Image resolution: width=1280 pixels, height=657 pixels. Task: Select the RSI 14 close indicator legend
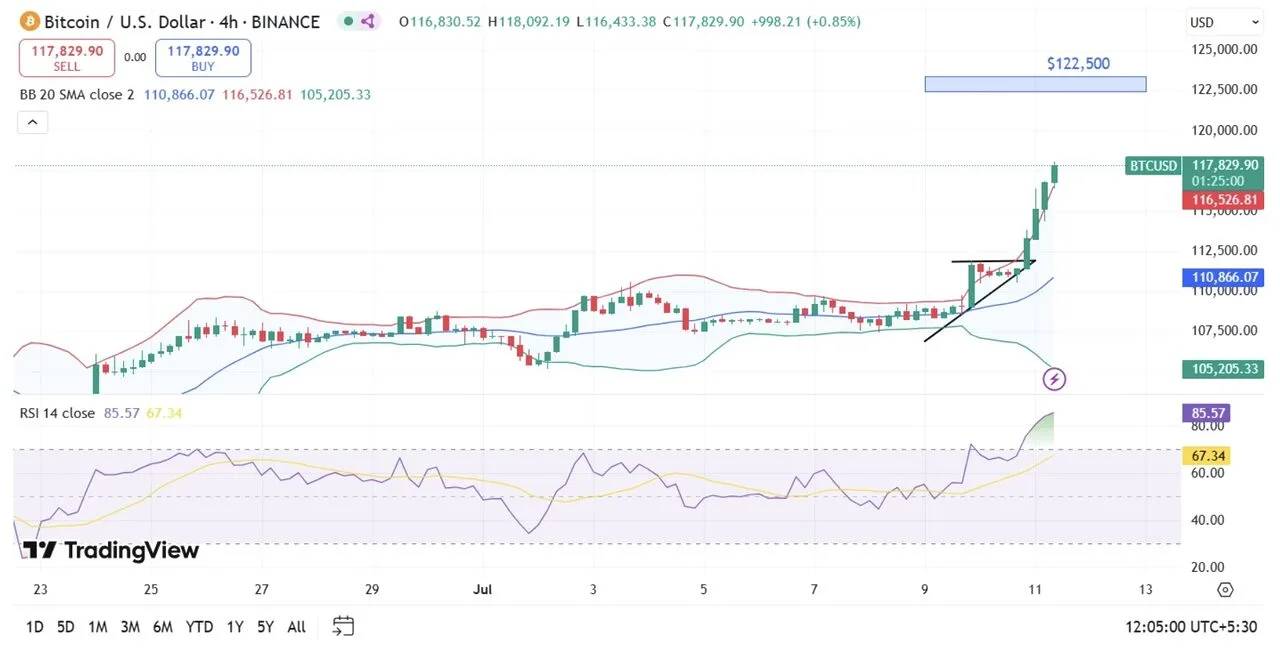(x=57, y=413)
